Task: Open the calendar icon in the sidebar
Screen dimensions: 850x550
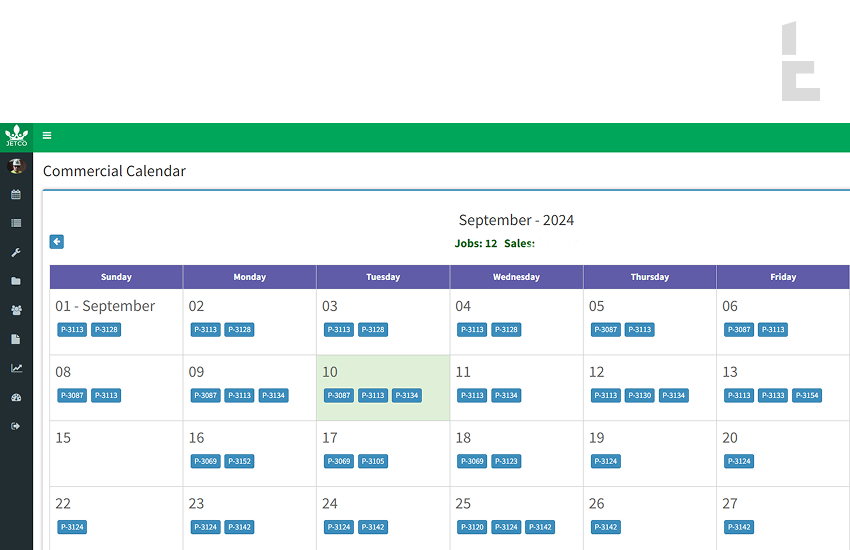Action: pos(16,195)
